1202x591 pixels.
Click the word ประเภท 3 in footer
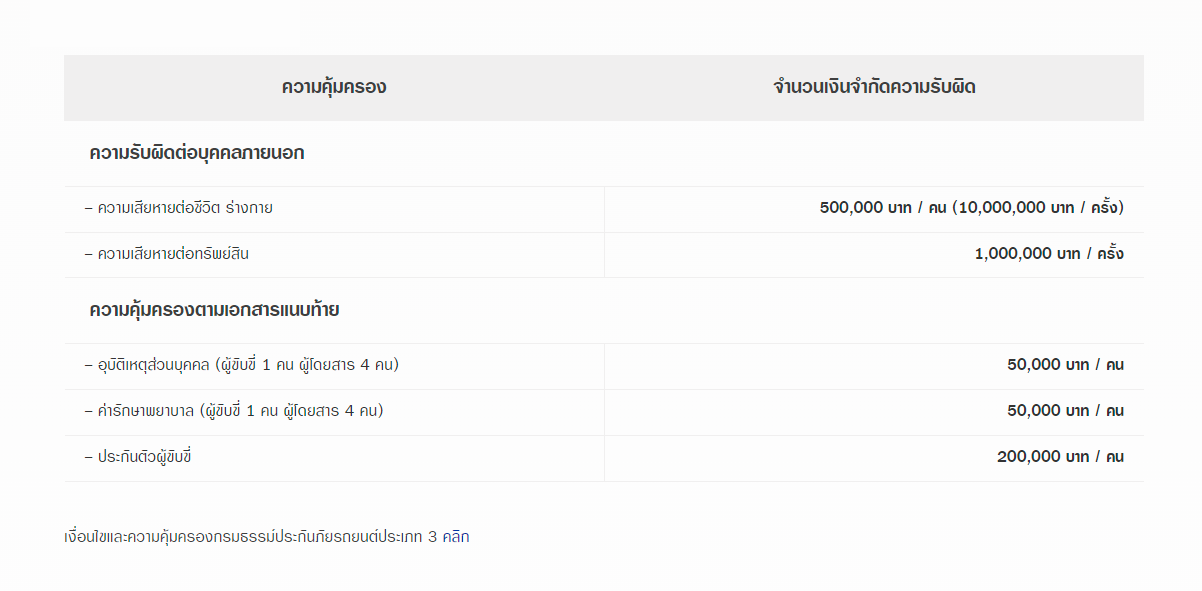[410, 537]
